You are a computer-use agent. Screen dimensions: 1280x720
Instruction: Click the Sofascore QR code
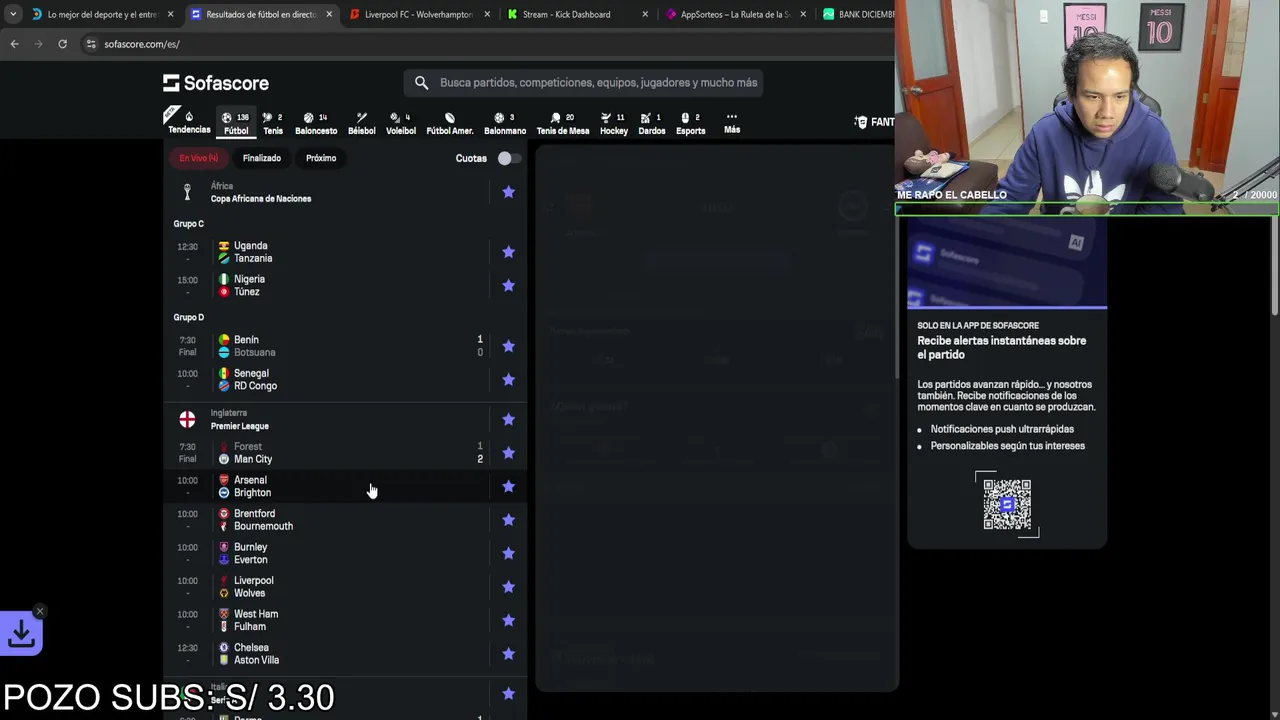pos(1007,504)
